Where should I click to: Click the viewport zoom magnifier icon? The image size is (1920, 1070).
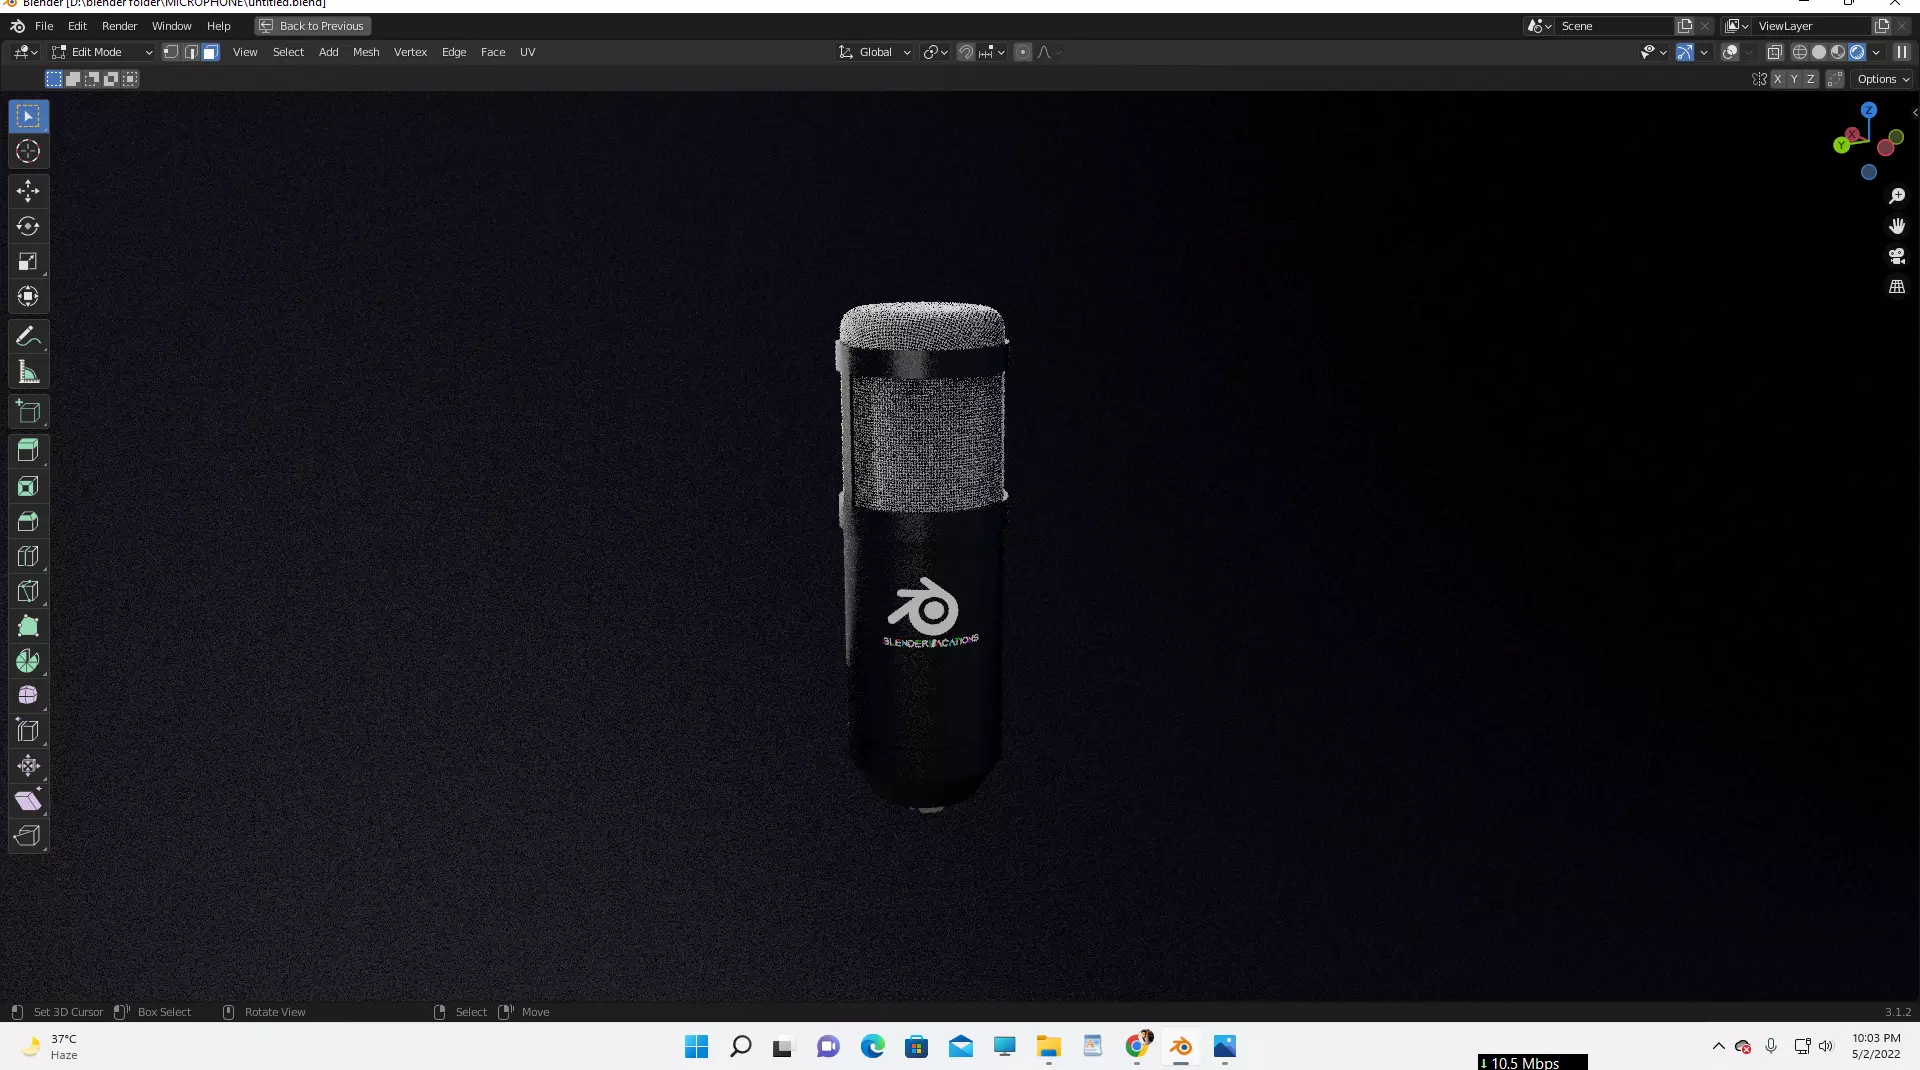(x=1897, y=196)
